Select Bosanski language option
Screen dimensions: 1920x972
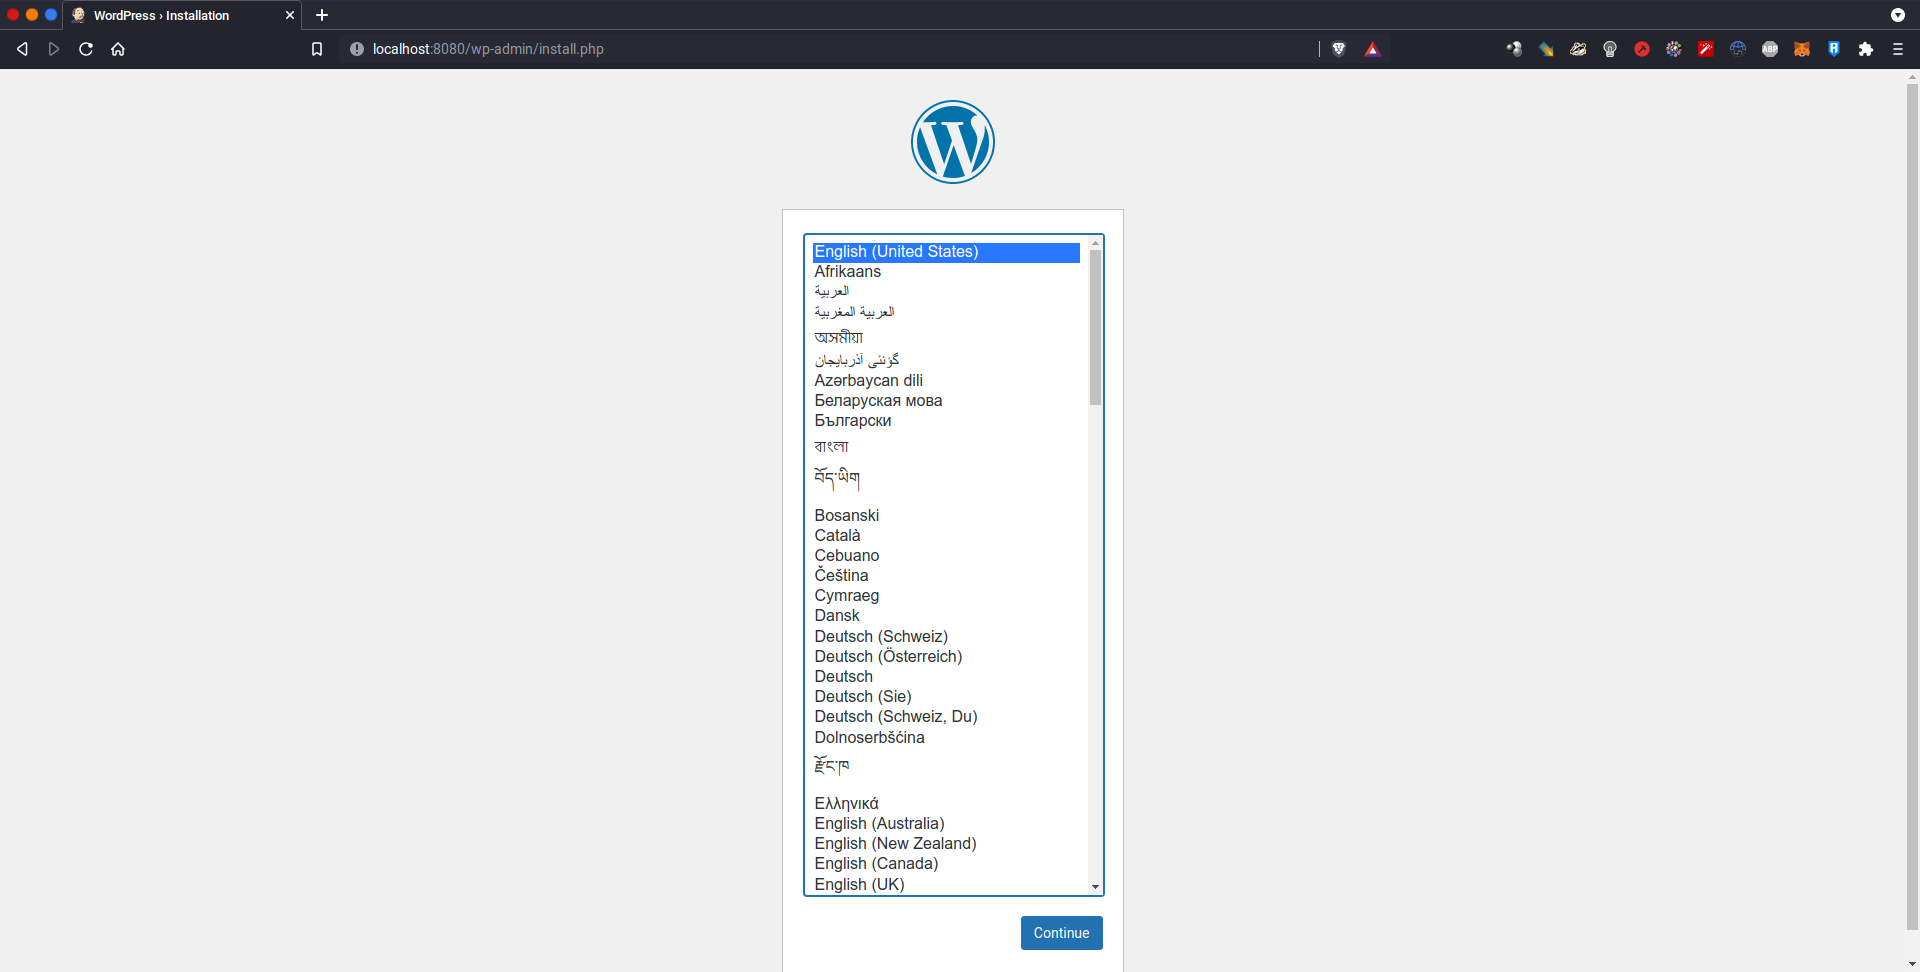(946, 516)
